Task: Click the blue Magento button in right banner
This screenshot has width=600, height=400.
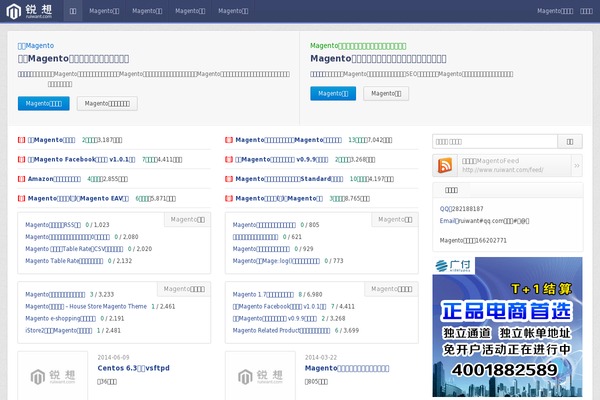Action: coord(333,93)
